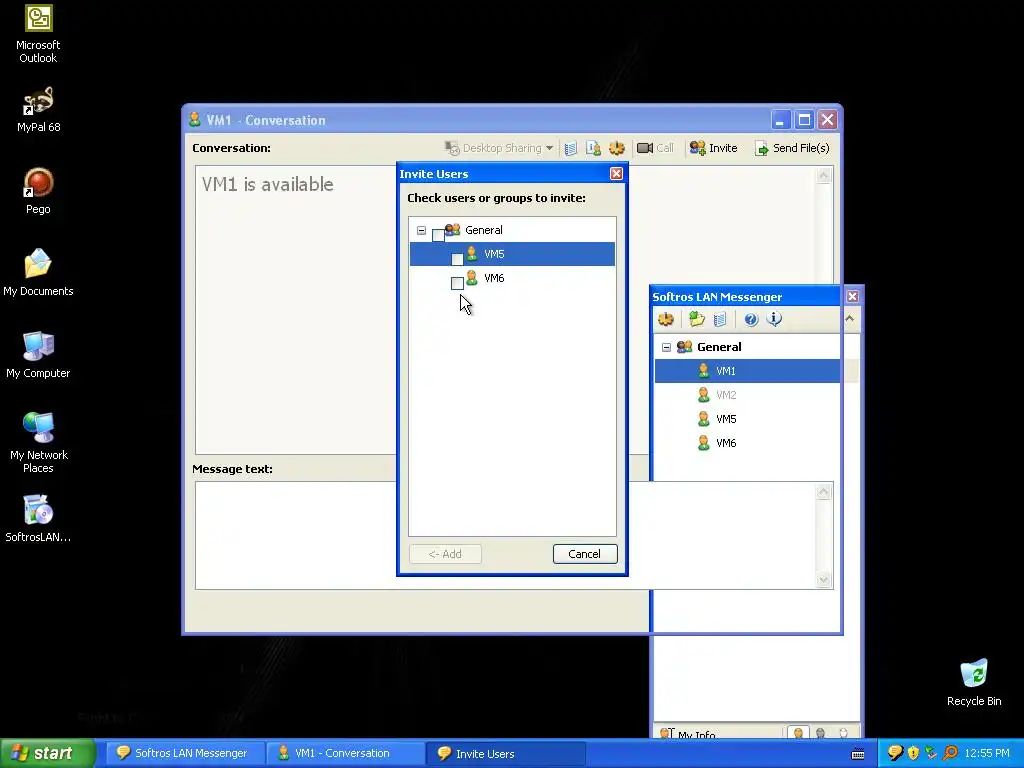Switch to Invite Users taskbar item

[505, 753]
